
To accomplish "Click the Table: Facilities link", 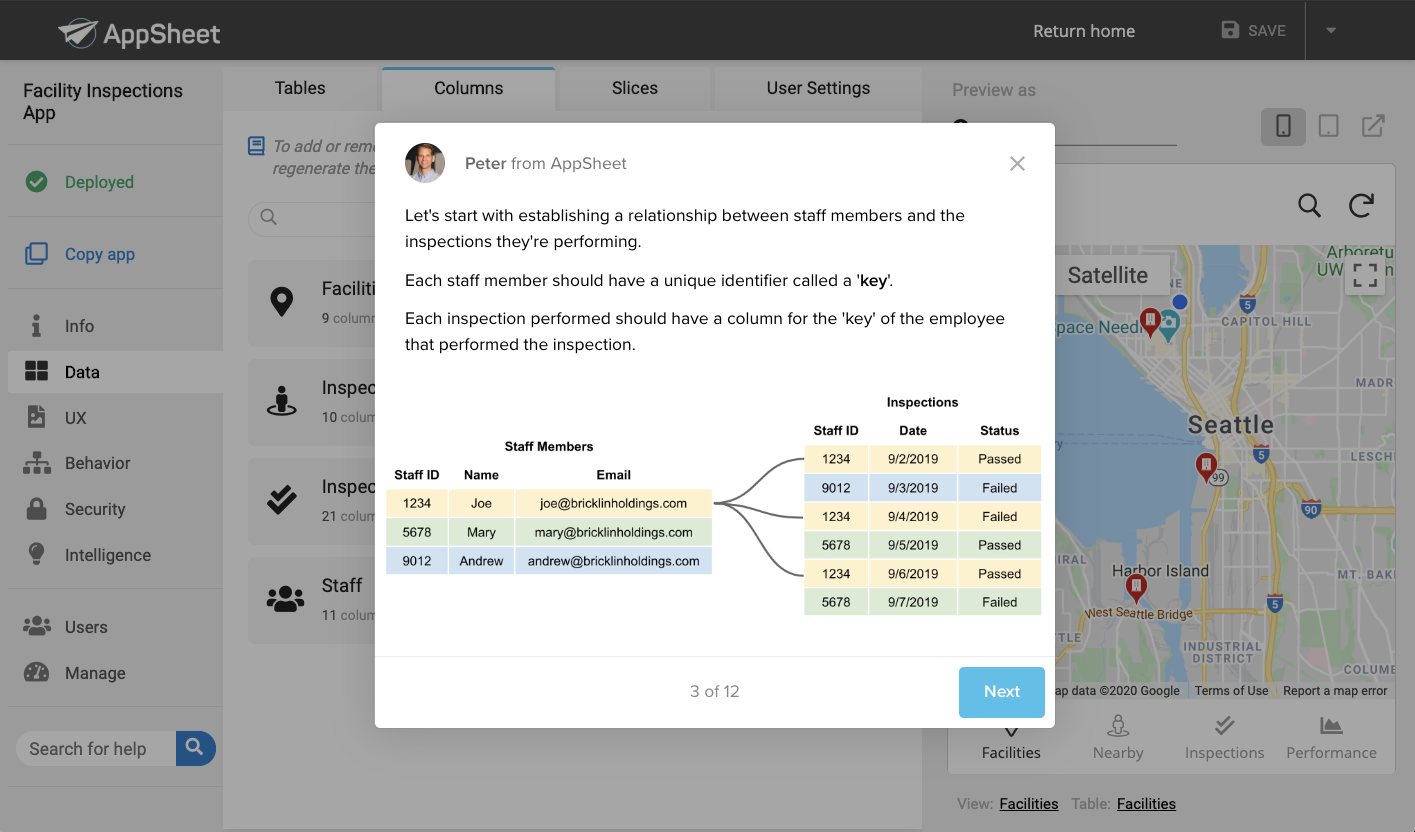I will (x=1146, y=803).
